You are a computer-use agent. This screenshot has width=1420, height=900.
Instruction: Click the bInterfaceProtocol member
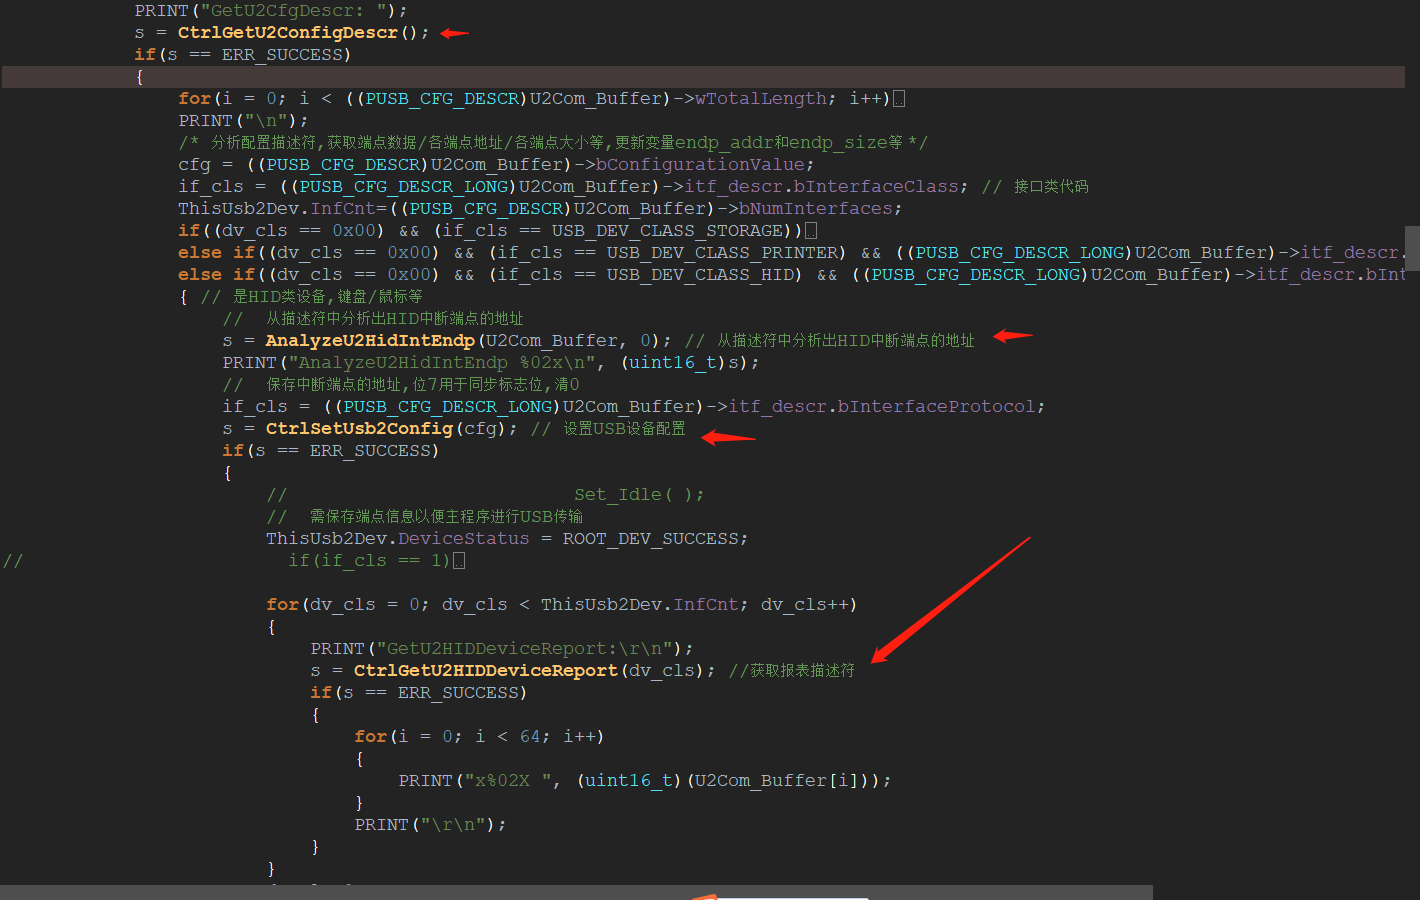pyautogui.click(x=937, y=406)
